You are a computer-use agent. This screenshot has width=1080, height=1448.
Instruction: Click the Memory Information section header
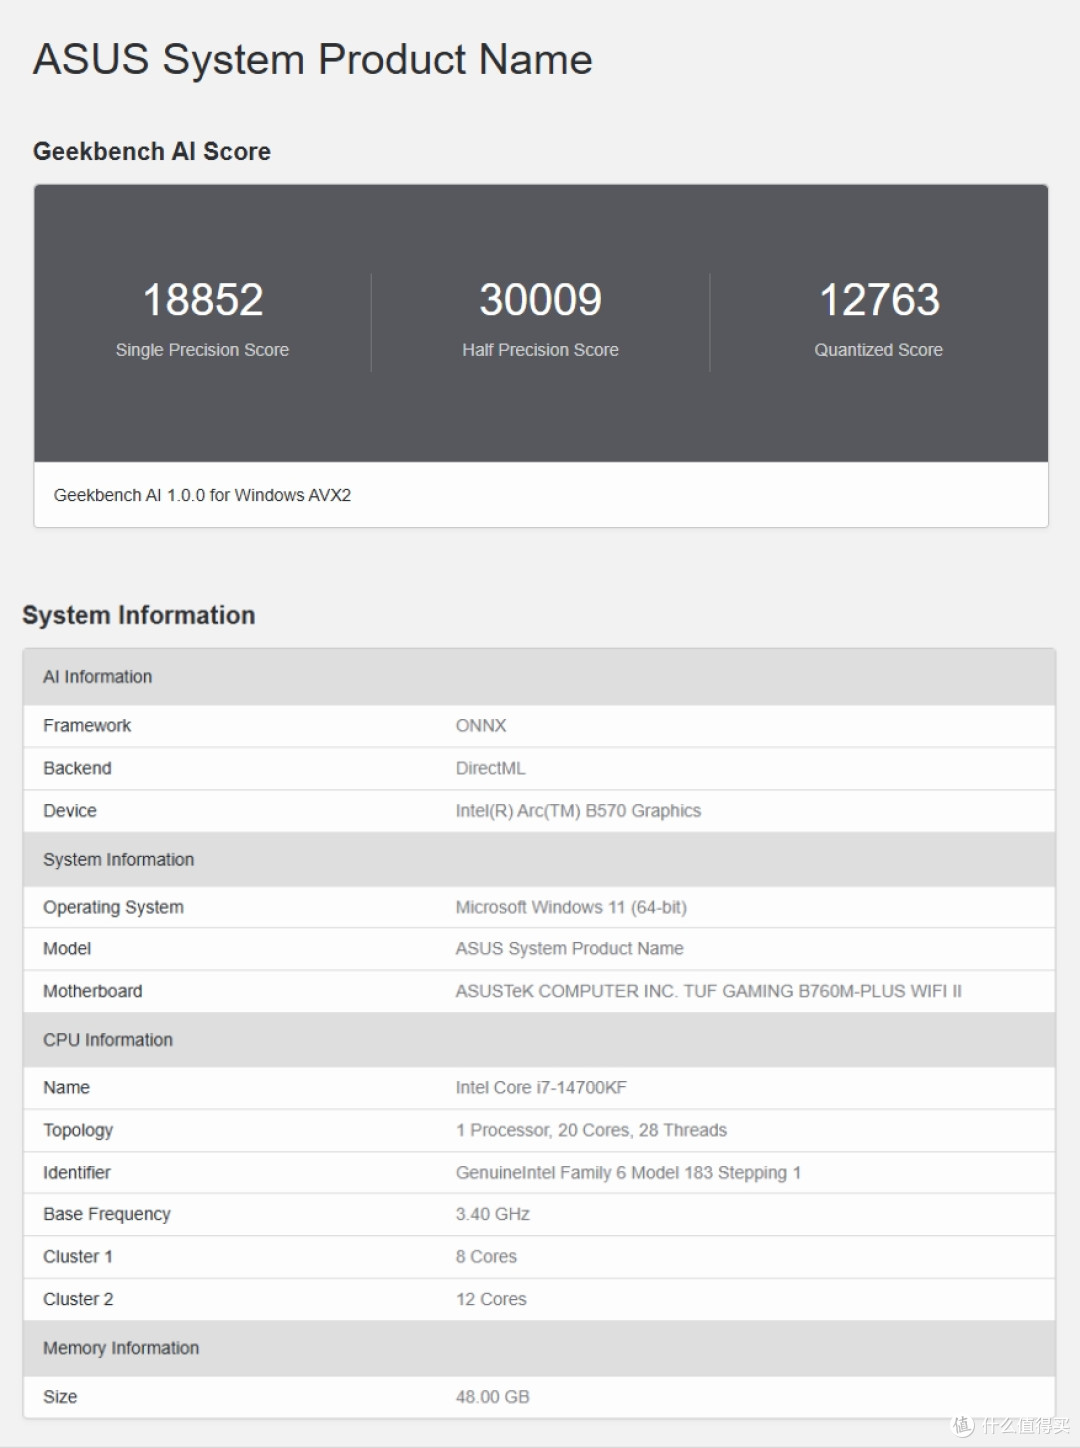coord(539,1348)
